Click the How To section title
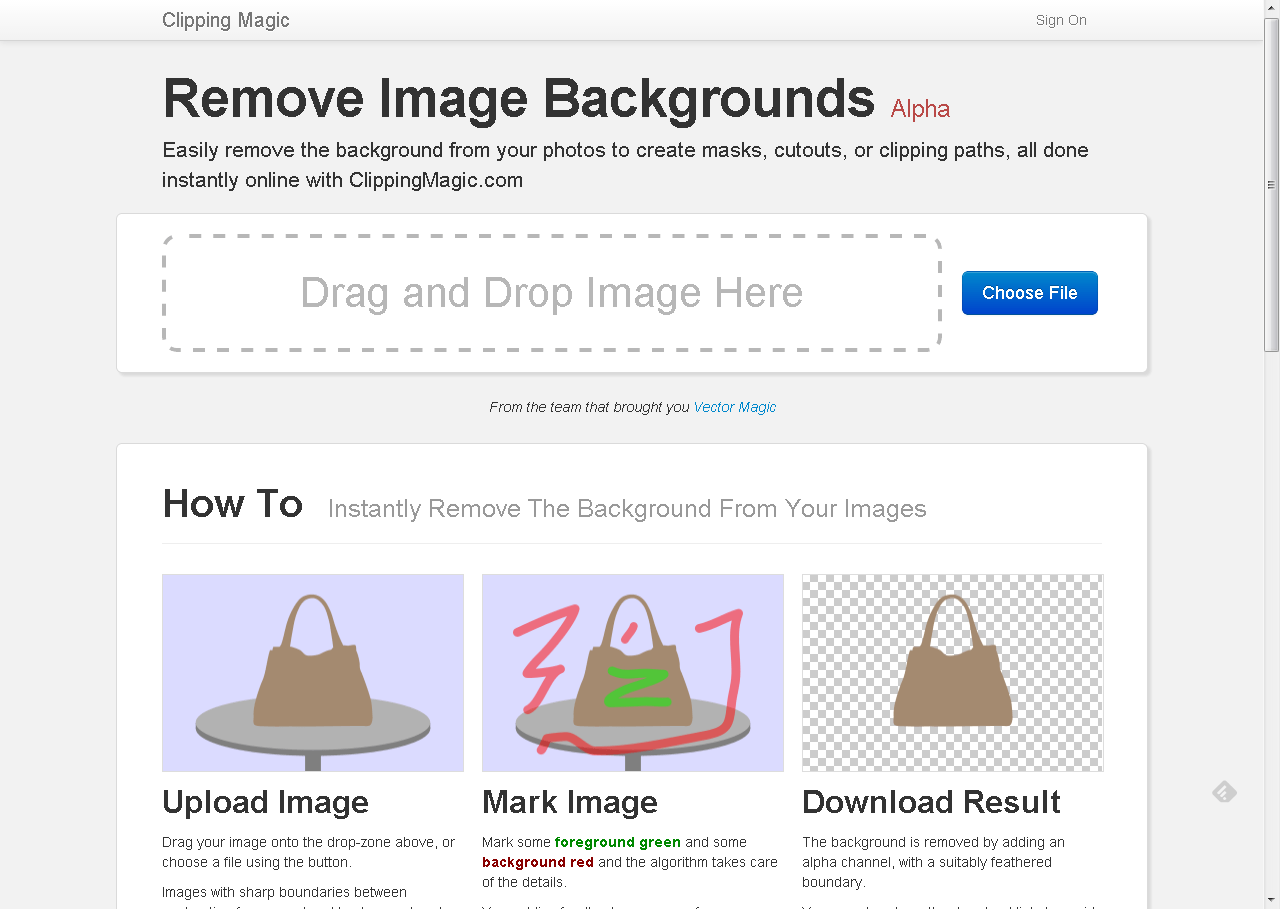This screenshot has width=1280, height=909. 232,504
